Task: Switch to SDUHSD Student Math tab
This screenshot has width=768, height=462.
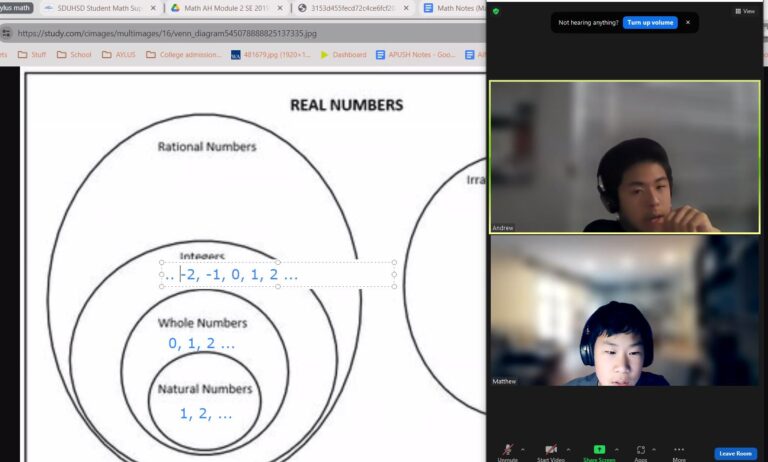Action: [x=98, y=8]
